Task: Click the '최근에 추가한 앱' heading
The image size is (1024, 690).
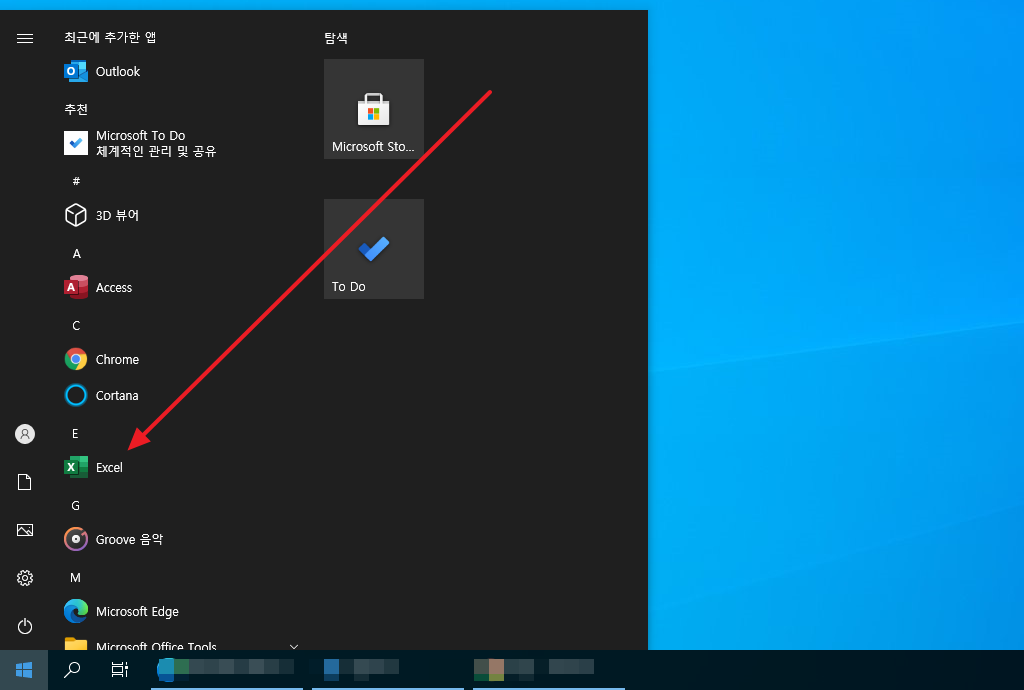Action: (x=110, y=37)
